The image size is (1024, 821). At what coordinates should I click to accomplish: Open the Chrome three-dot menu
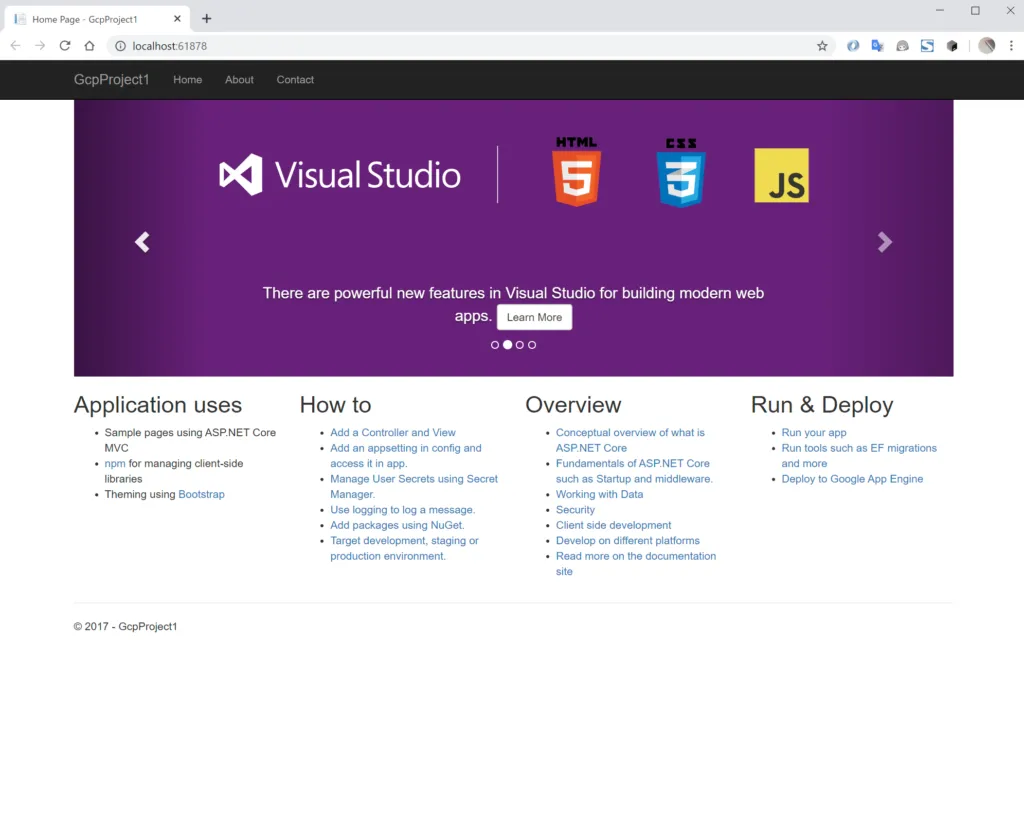[1011, 46]
